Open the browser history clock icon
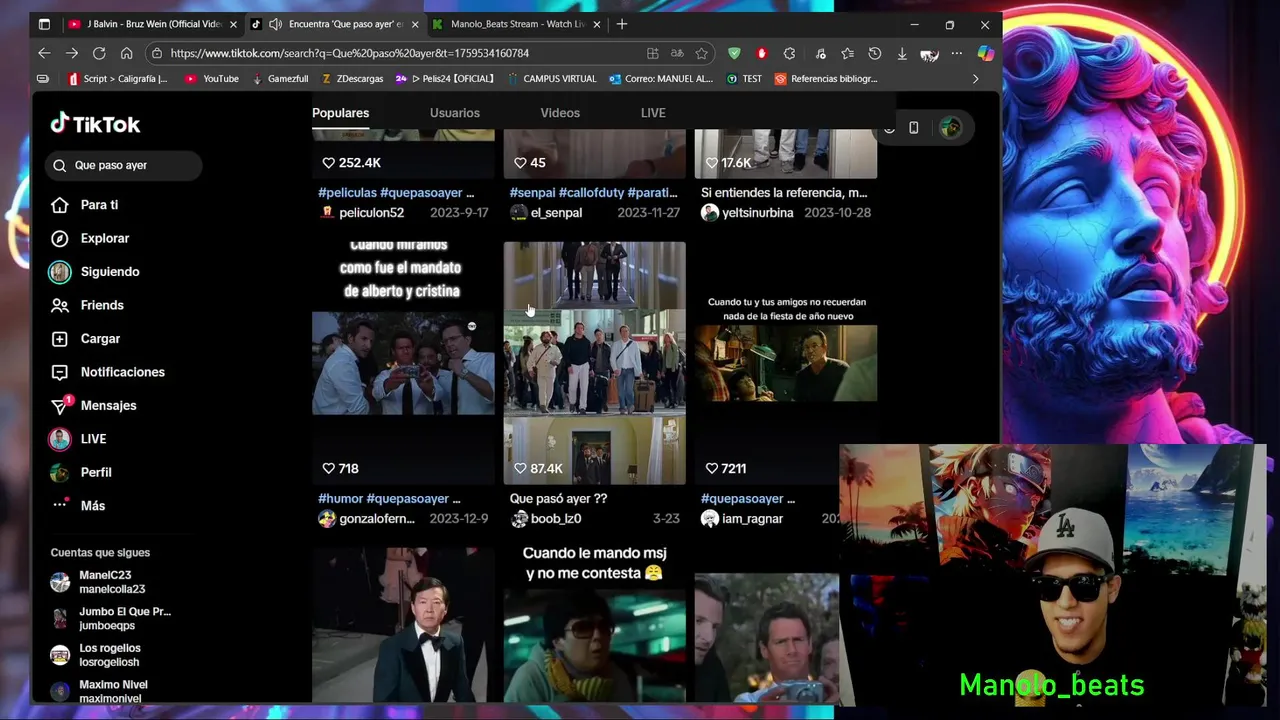 click(x=875, y=53)
